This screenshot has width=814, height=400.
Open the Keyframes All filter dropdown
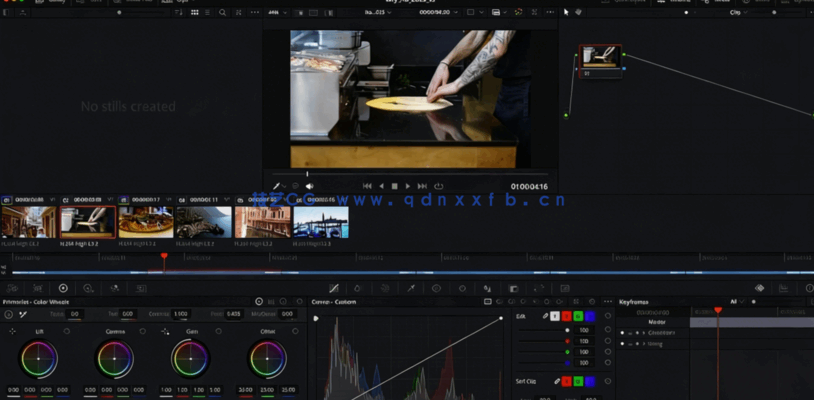737,301
